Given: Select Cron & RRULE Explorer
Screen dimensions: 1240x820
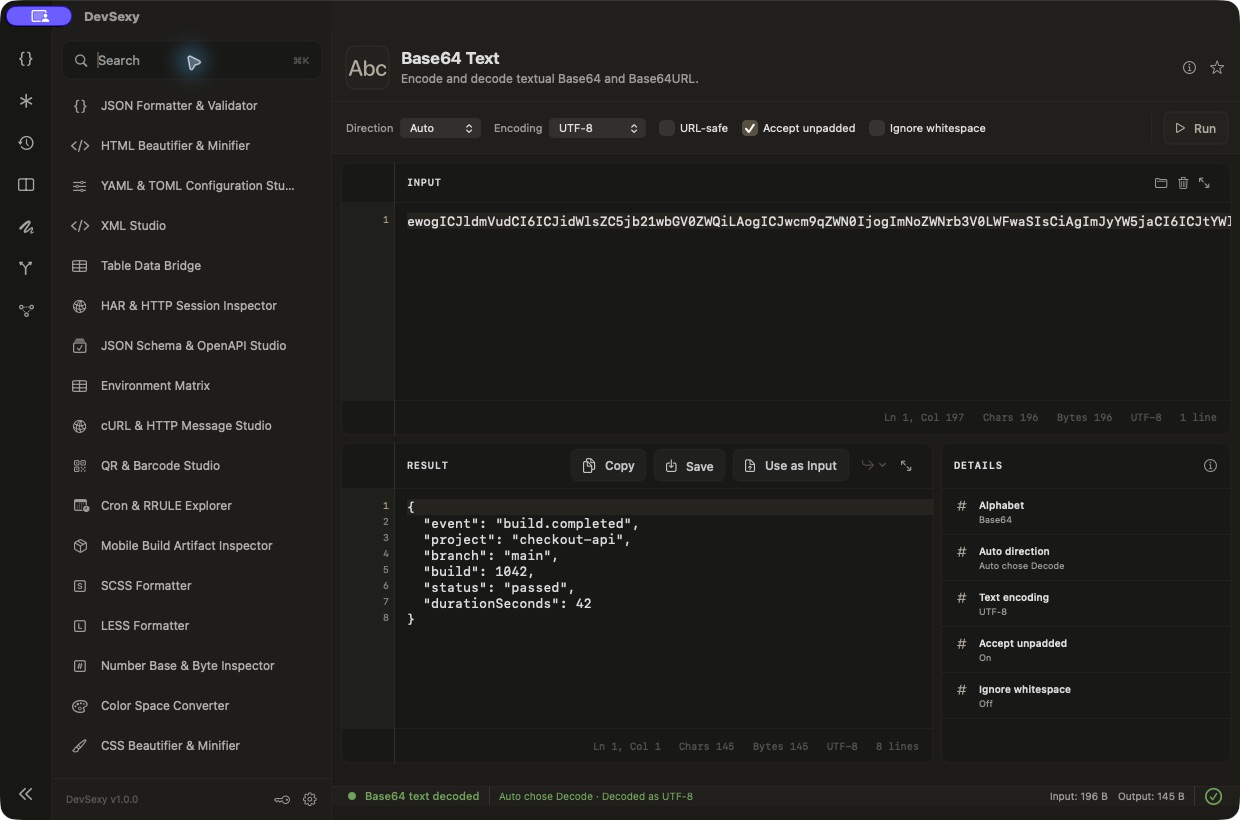Looking at the screenshot, I should click(x=191, y=506).
